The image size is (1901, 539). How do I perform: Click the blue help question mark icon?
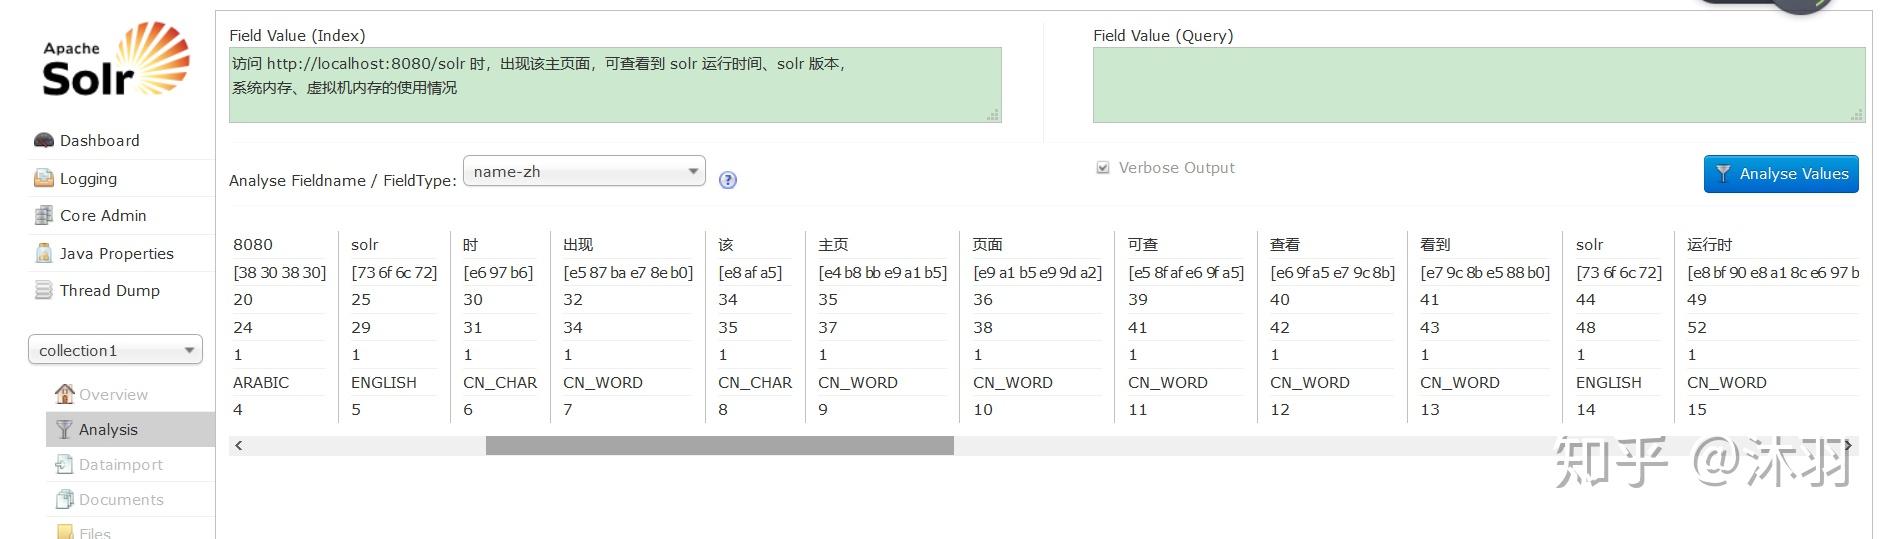coord(728,180)
